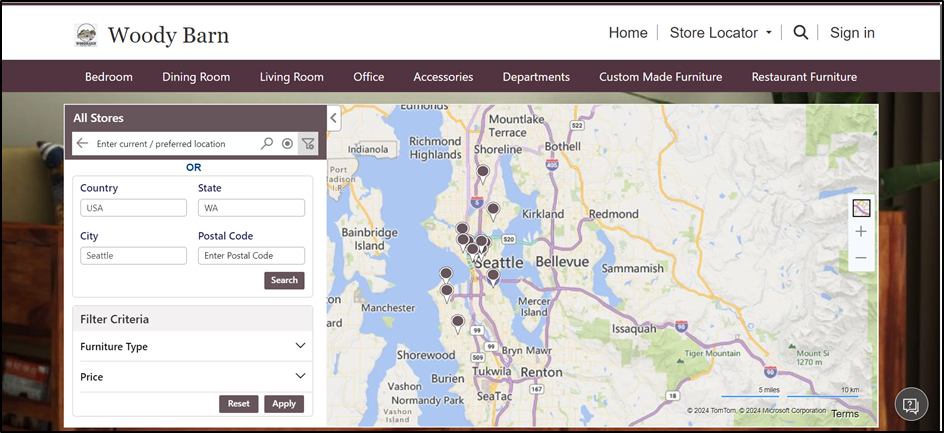The image size is (944, 433).
Task: Expand the Price filter
Action: (300, 377)
